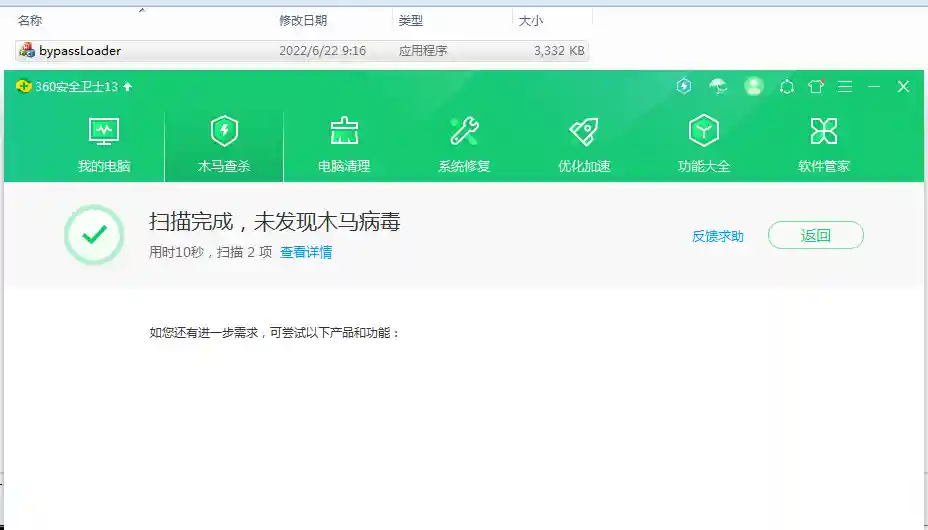Switch to 木马查杀 tab
The width and height of the screenshot is (928, 530).
[x=224, y=146]
